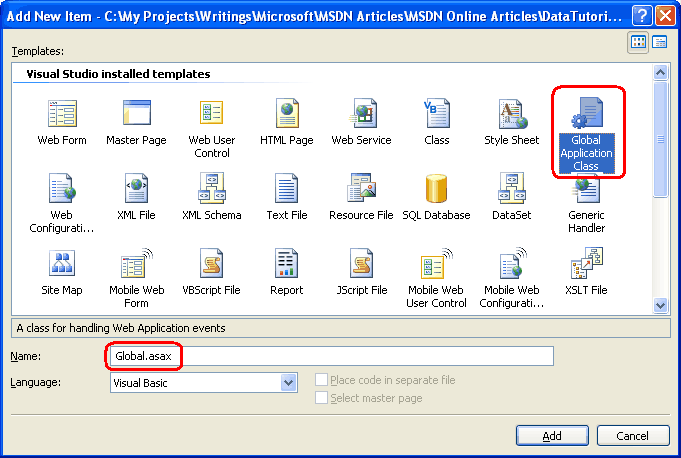Toggle Place code in separate file checkbox

click(321, 380)
